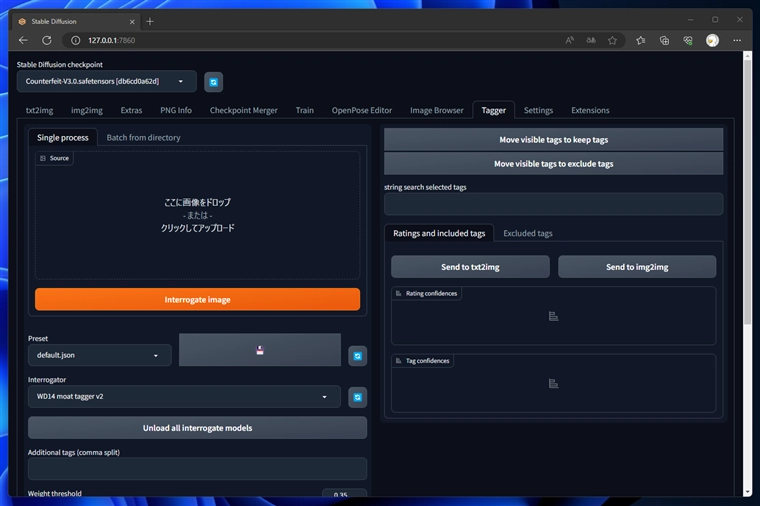This screenshot has height=506, width=760.
Task: Click the Send to img2img button
Action: [x=637, y=267]
